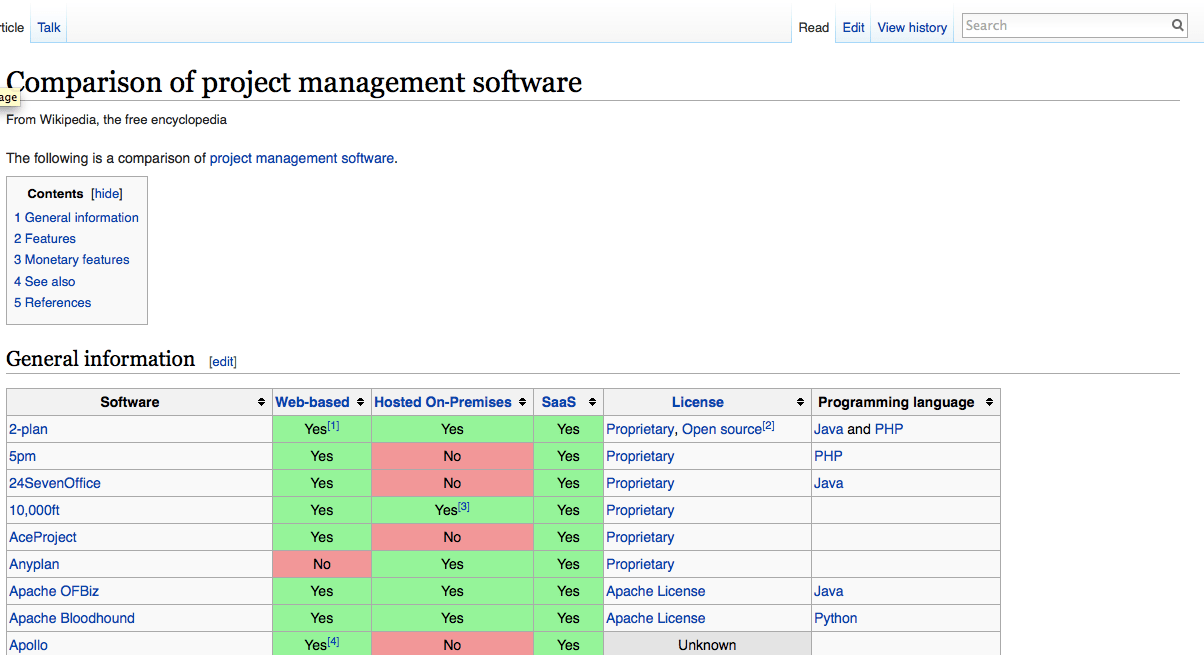Open the SaaS header link

pos(559,402)
